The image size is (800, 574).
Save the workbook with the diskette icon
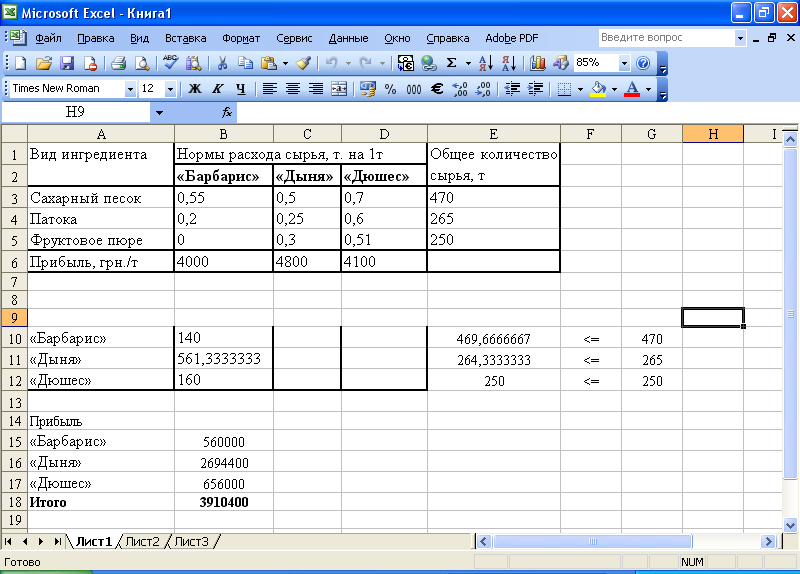(x=67, y=63)
